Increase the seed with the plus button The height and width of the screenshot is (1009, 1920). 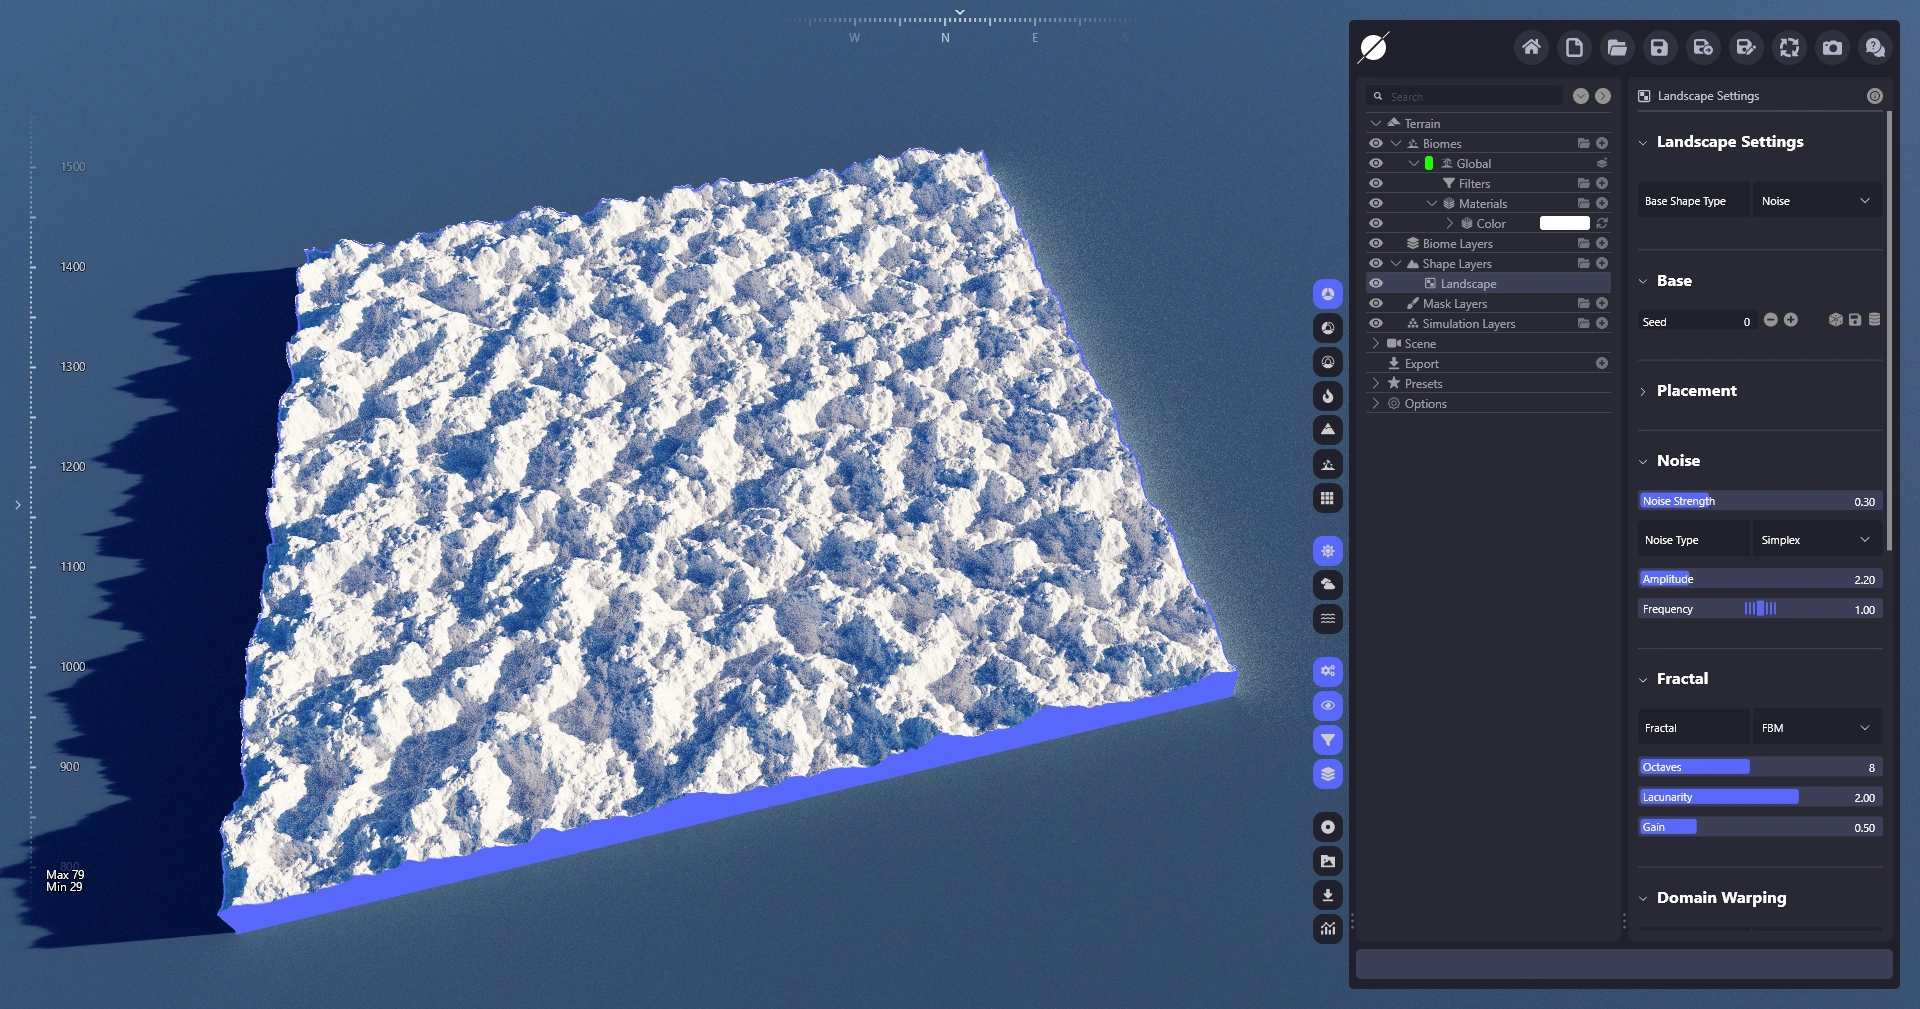click(1791, 320)
